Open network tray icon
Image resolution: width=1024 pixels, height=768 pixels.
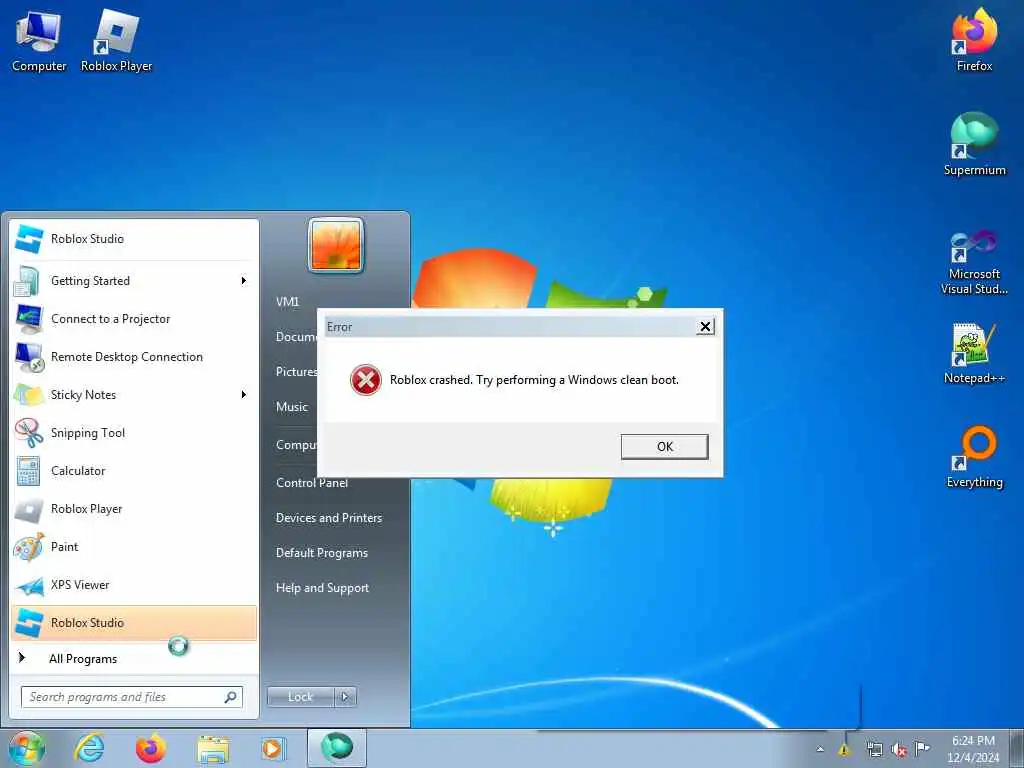tap(874, 750)
